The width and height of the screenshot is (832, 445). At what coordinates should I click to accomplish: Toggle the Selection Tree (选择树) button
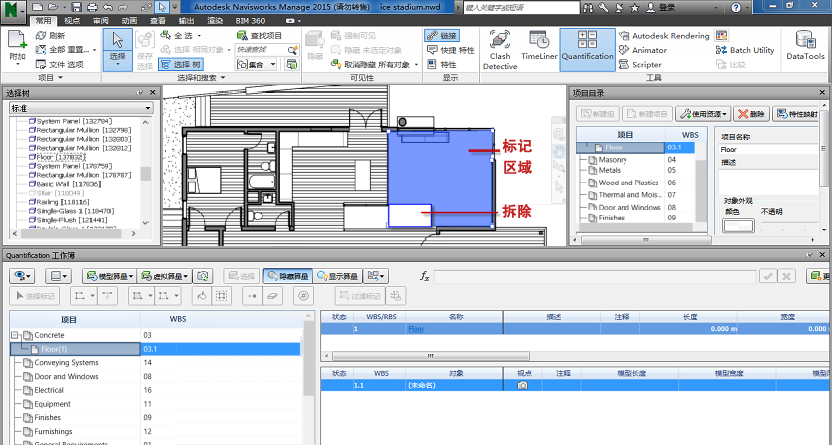click(181, 64)
